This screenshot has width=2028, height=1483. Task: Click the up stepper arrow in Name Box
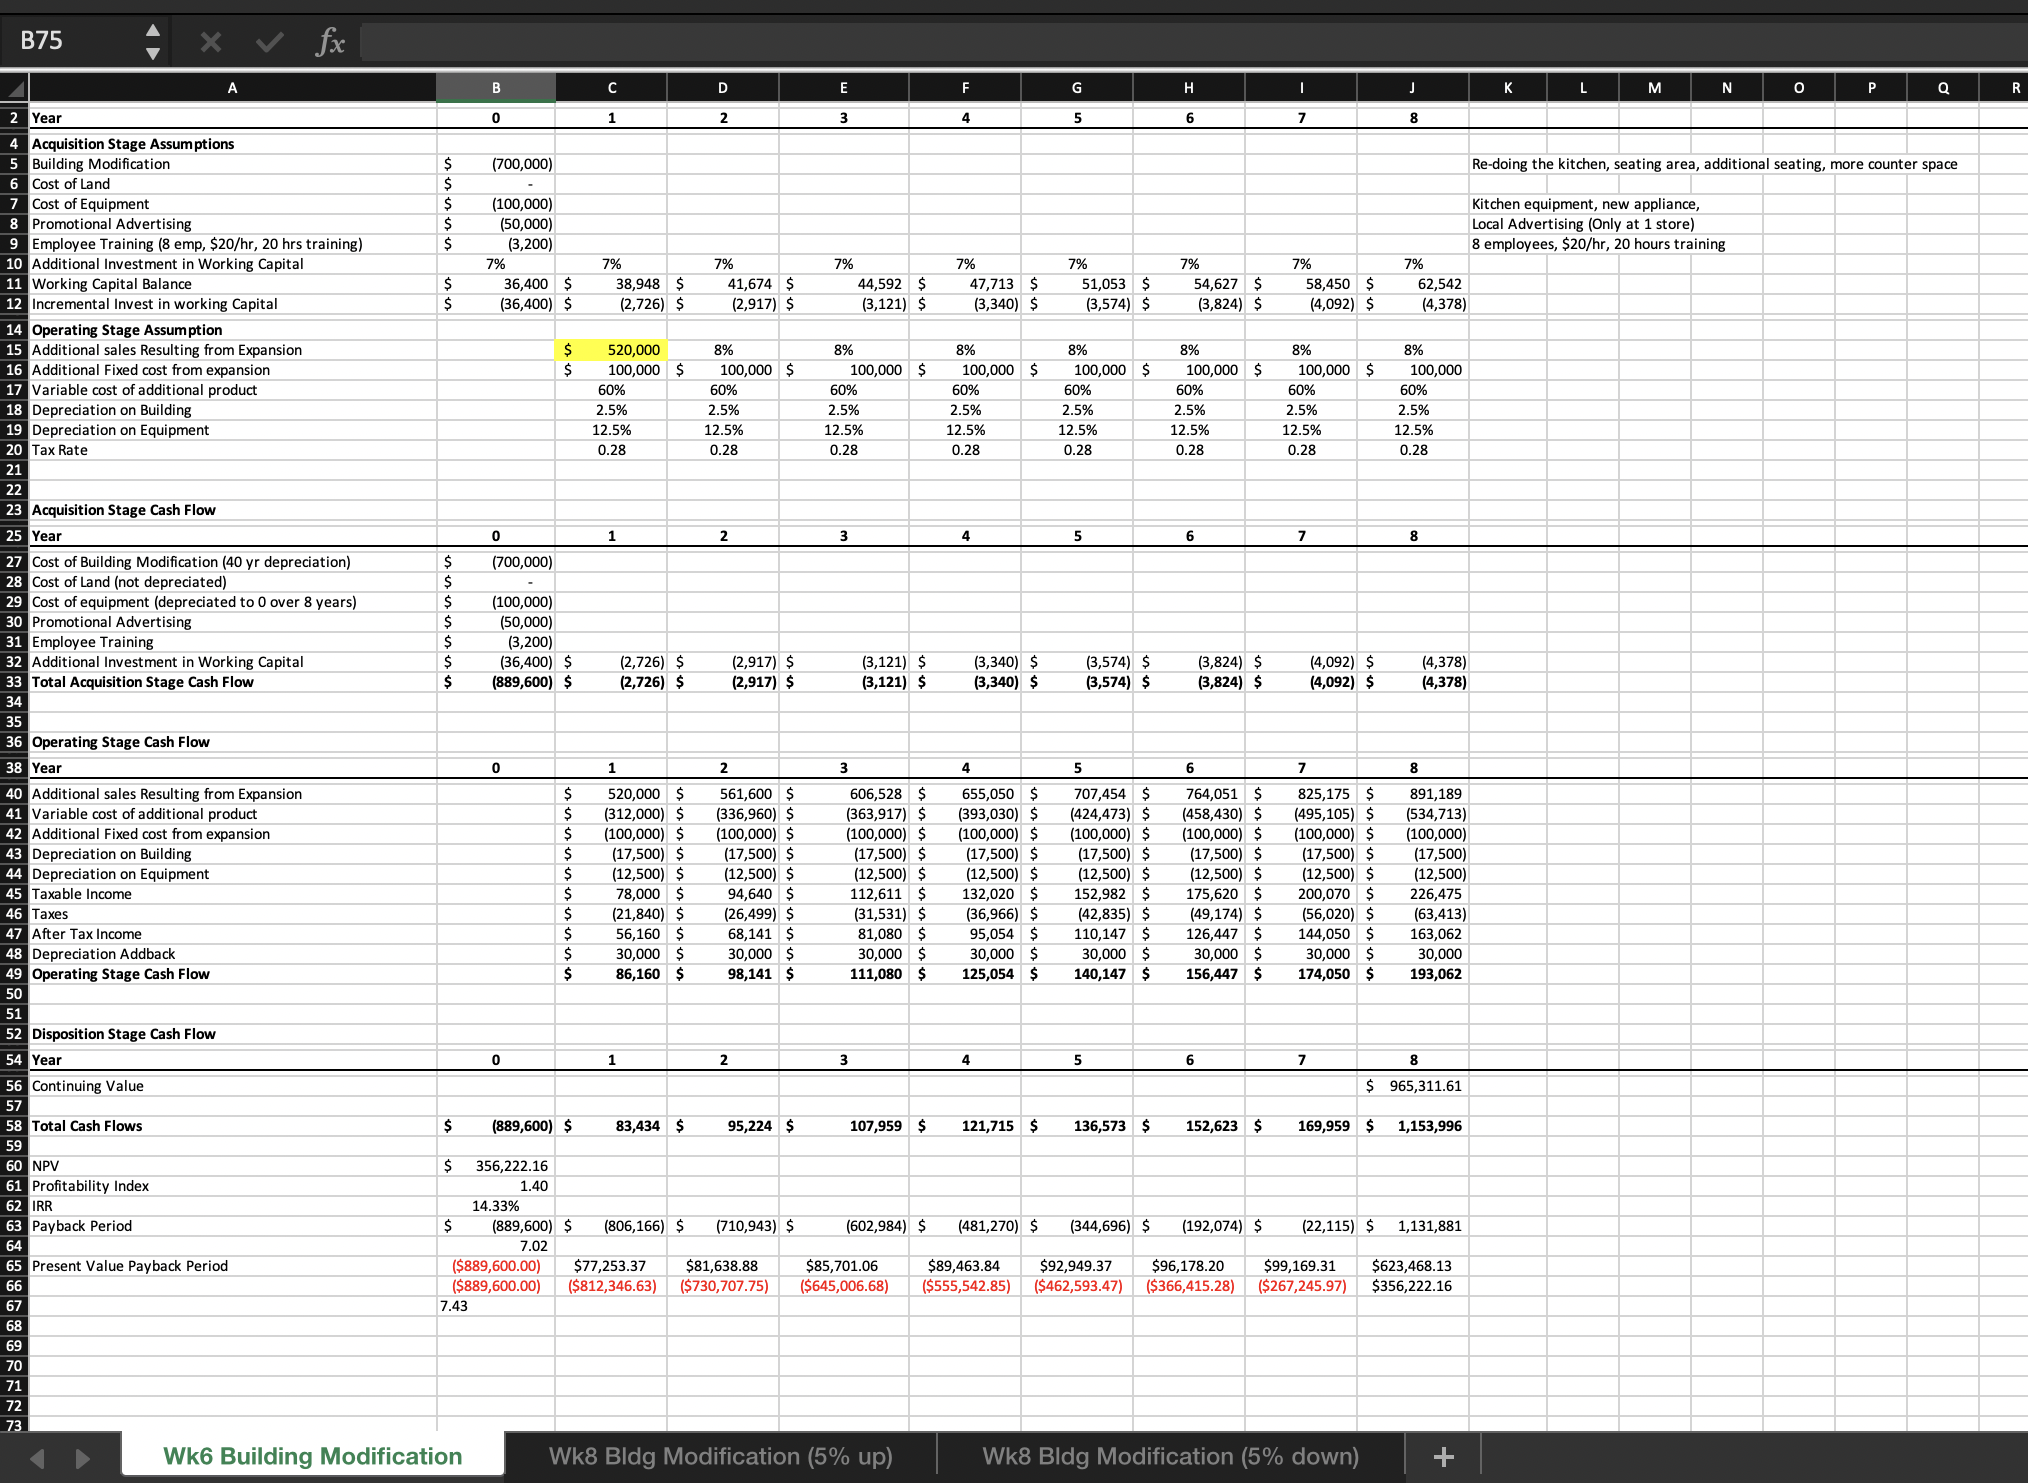coord(152,29)
